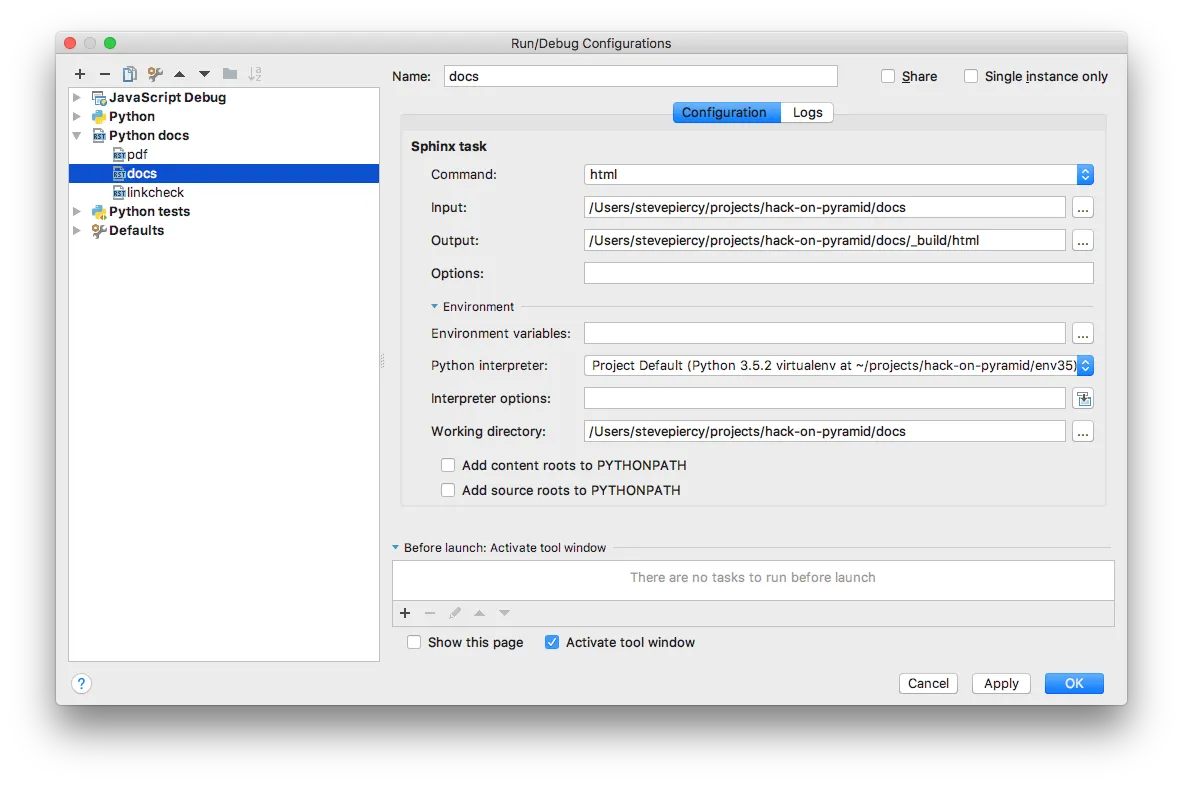Focus the Input path field
Screen dimensions: 1183x785
(825, 208)
